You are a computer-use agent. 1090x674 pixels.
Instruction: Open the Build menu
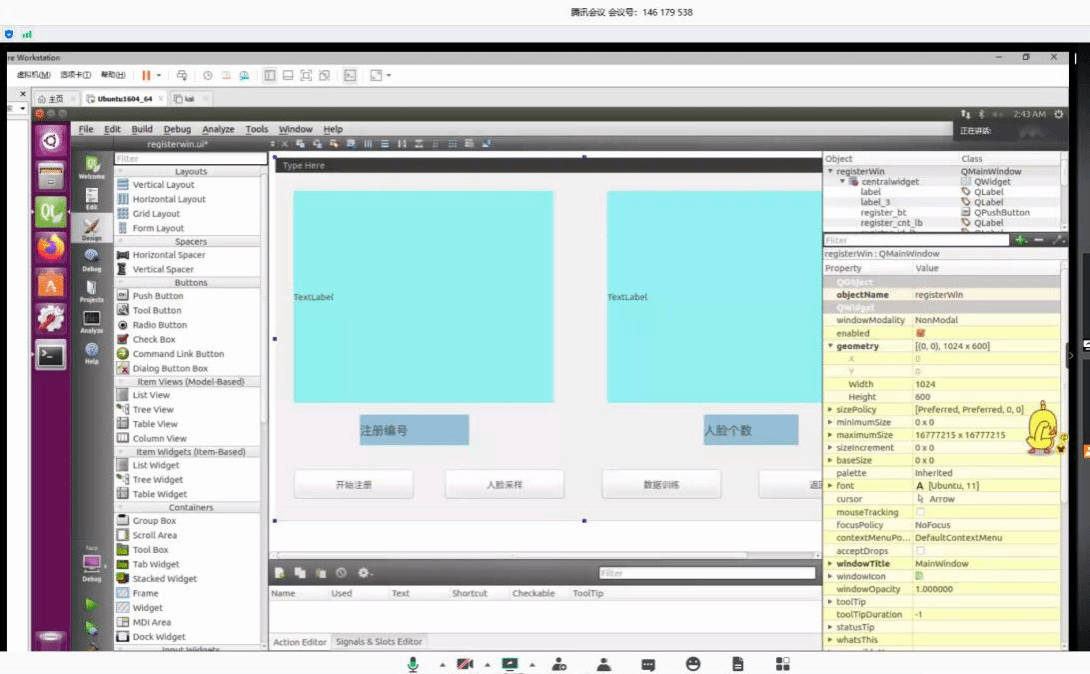pyautogui.click(x=142, y=129)
